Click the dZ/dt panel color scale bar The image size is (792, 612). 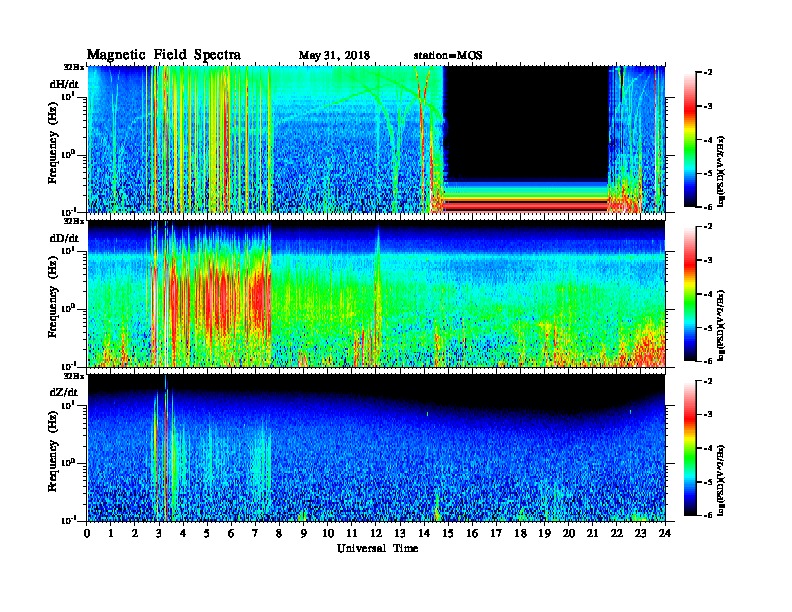pyautogui.click(x=690, y=448)
